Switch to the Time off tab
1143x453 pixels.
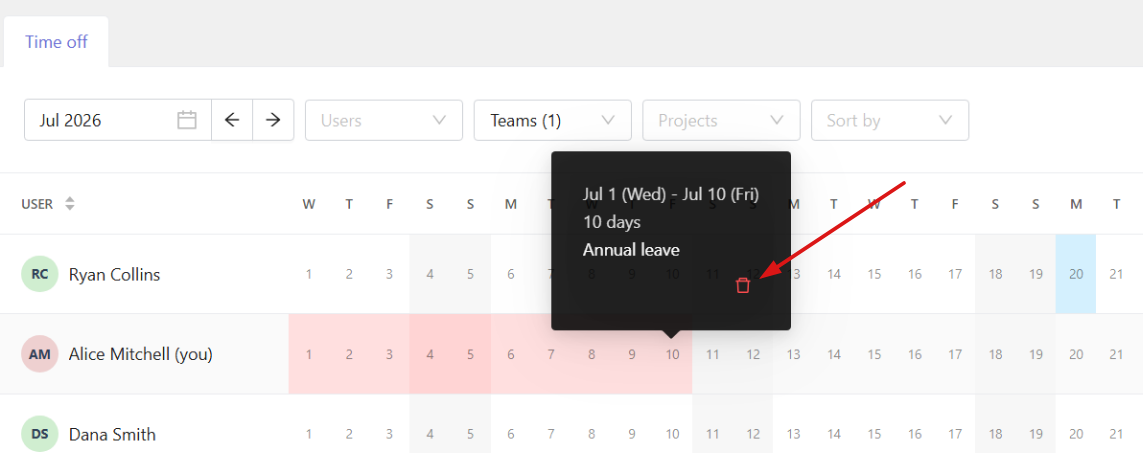56,42
